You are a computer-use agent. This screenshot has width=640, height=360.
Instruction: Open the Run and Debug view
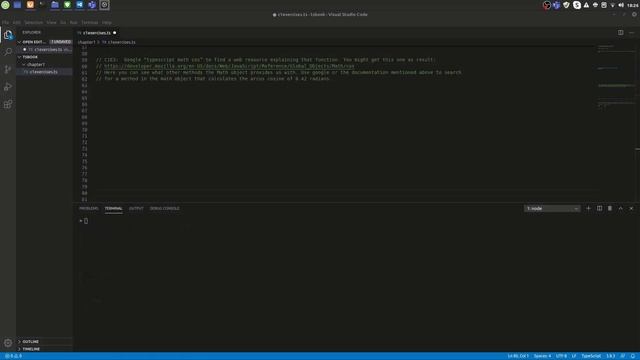(8, 87)
